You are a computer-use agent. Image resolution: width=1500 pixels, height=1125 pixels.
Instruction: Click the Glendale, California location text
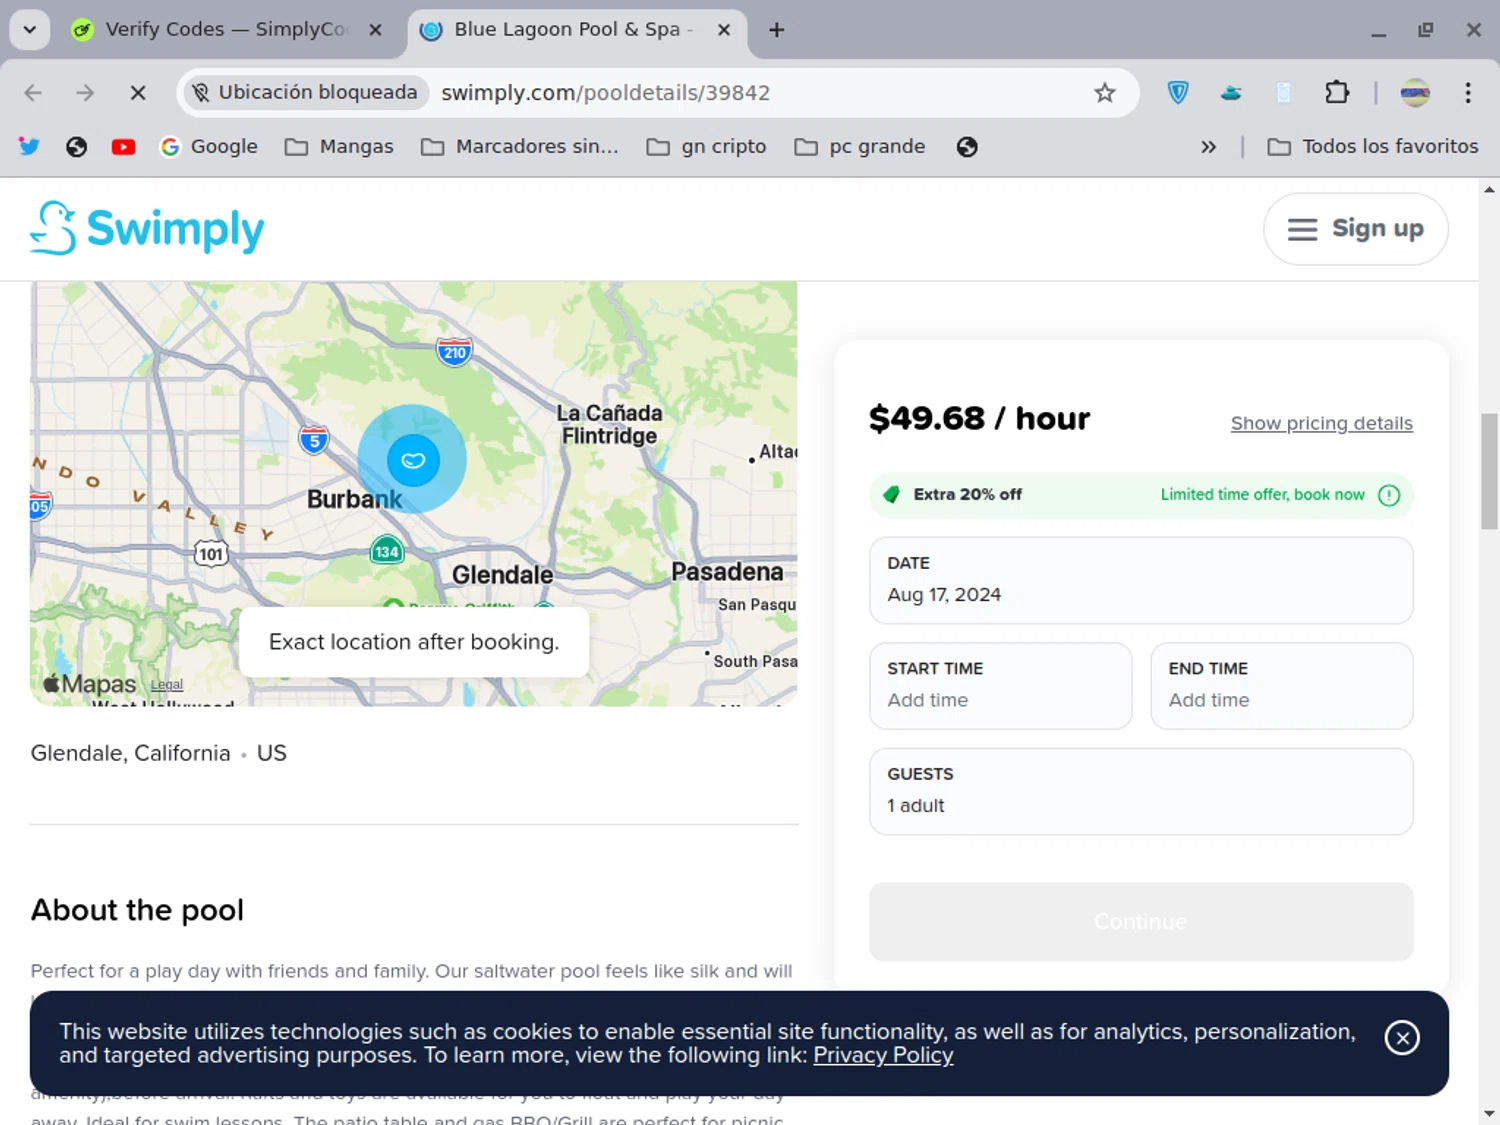(130, 753)
